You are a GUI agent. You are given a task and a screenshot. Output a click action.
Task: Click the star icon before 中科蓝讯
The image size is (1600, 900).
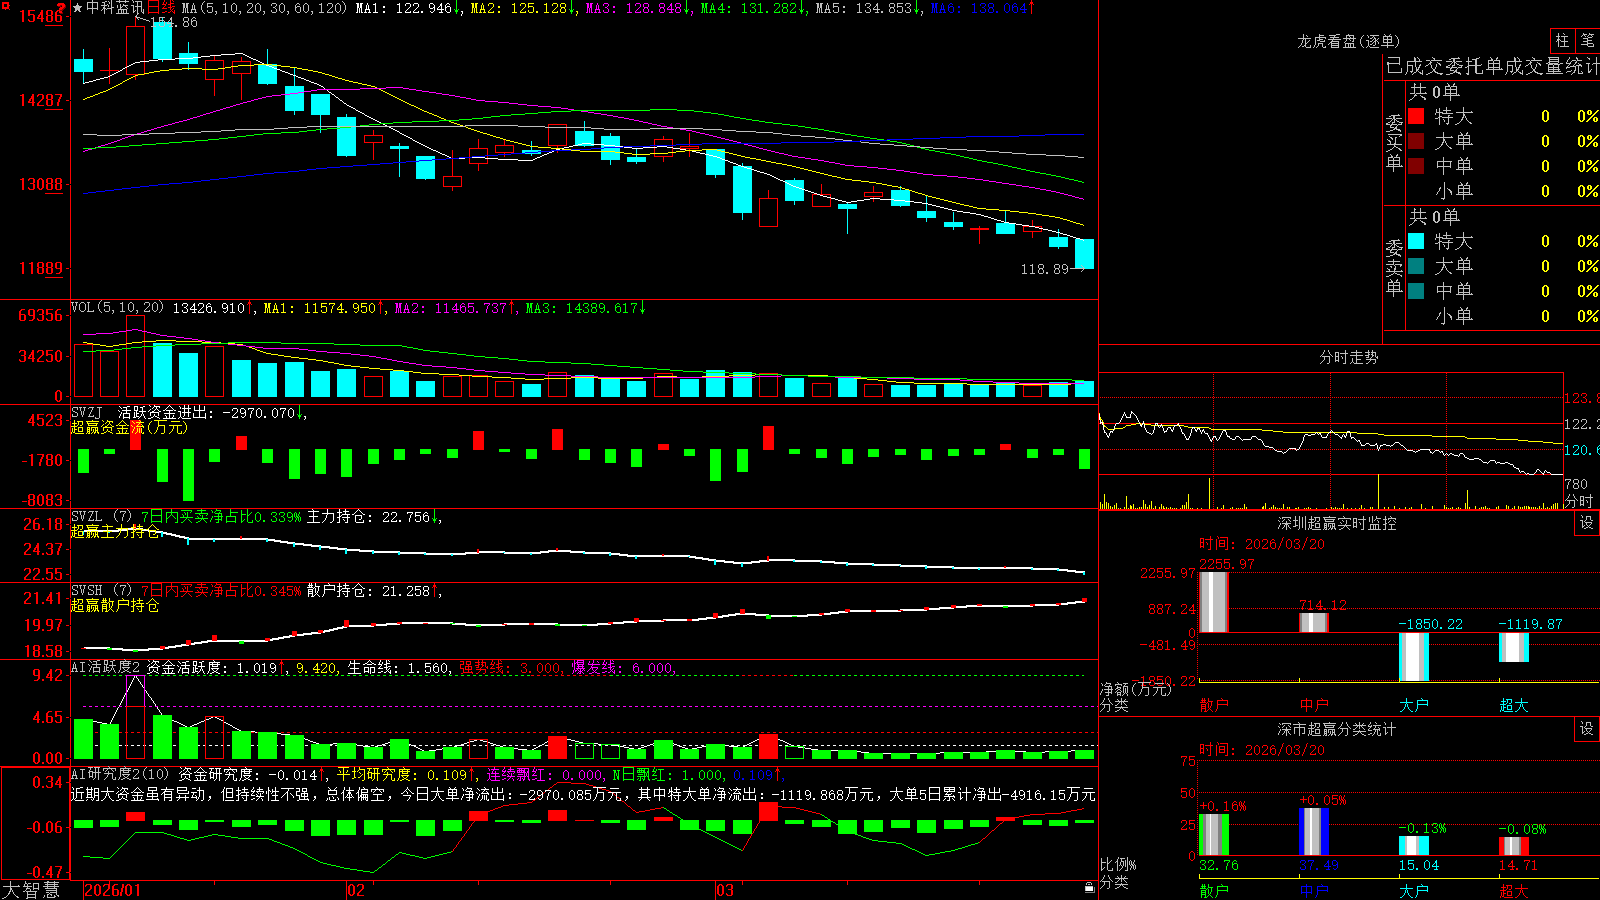click(77, 8)
